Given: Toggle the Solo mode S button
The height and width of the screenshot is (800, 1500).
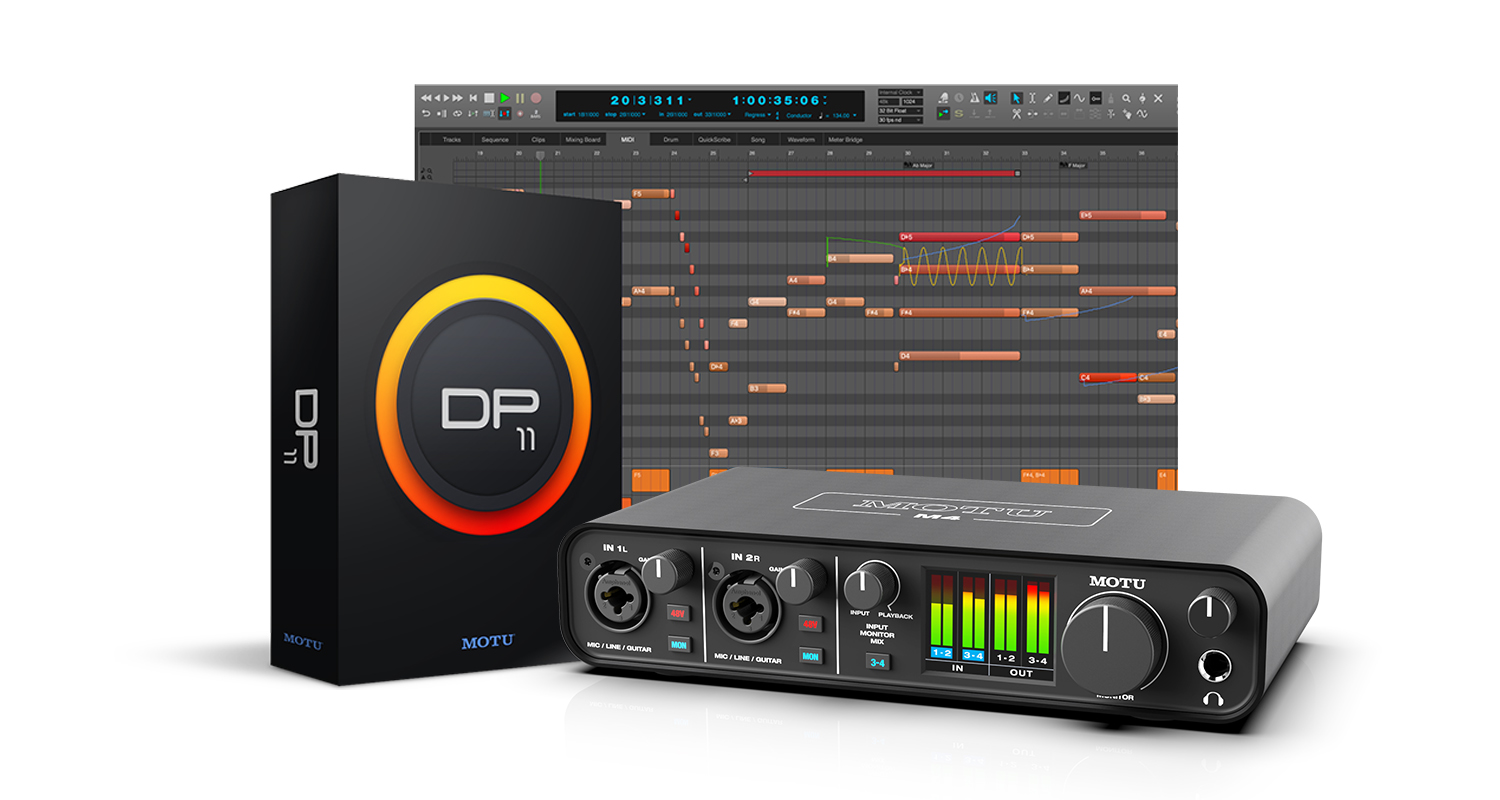Looking at the screenshot, I should 959,114.
